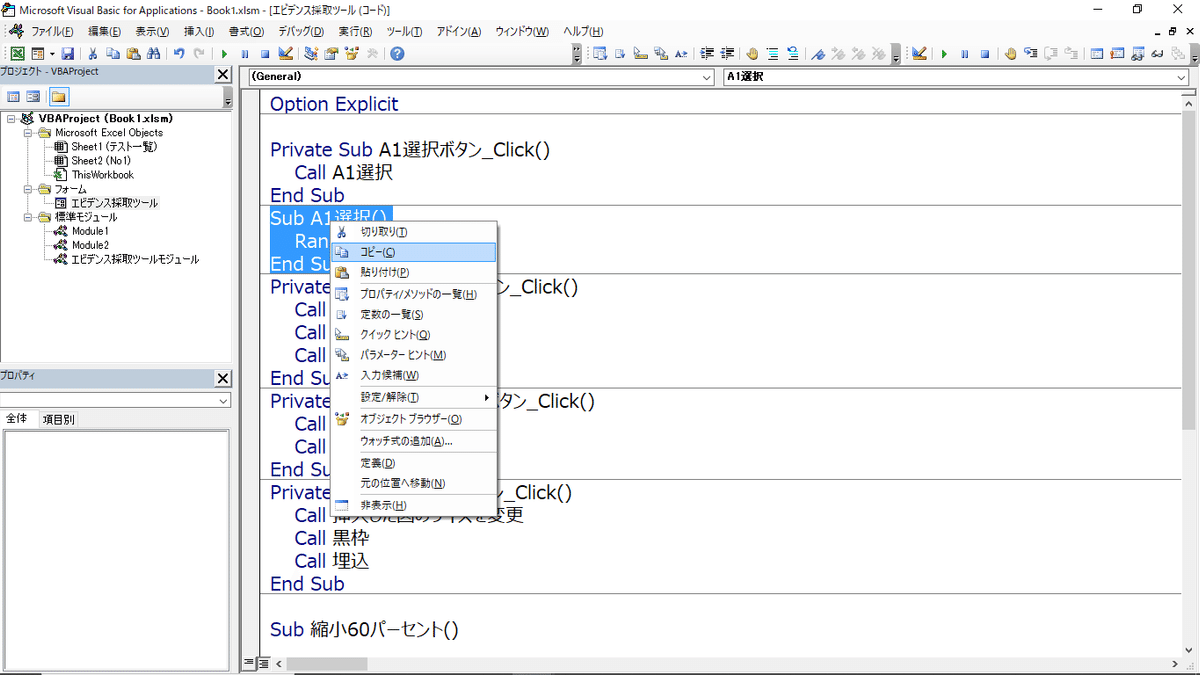Image resolution: width=1200 pixels, height=675 pixels.
Task: Choose ウォッチ式の追加(A) in the context menu
Action: point(413,441)
